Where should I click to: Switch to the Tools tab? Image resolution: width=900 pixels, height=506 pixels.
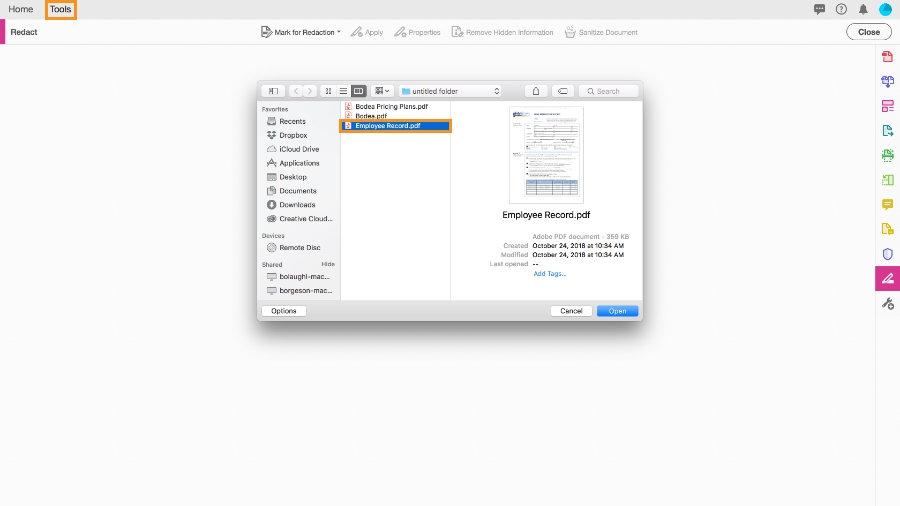coord(60,9)
